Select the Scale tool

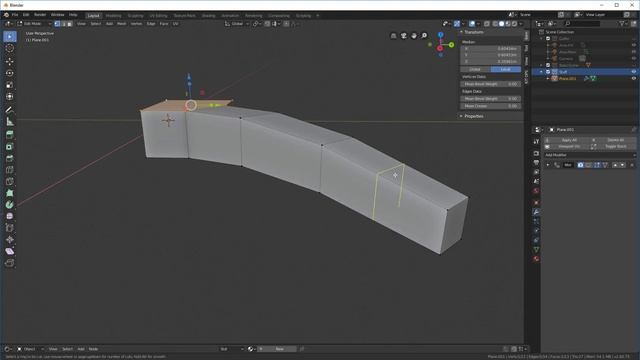click(10, 85)
